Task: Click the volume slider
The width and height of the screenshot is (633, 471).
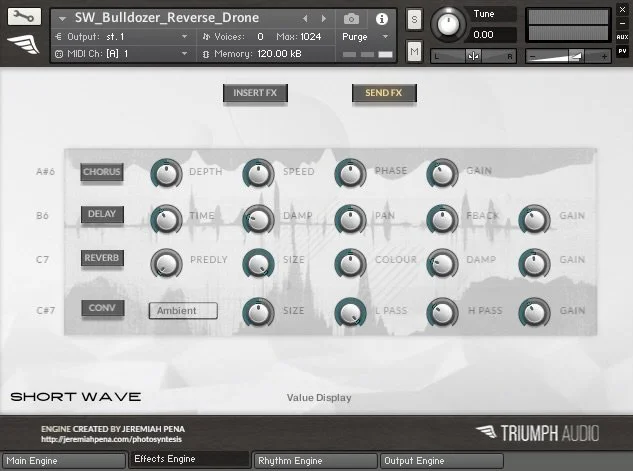Action: (568, 56)
